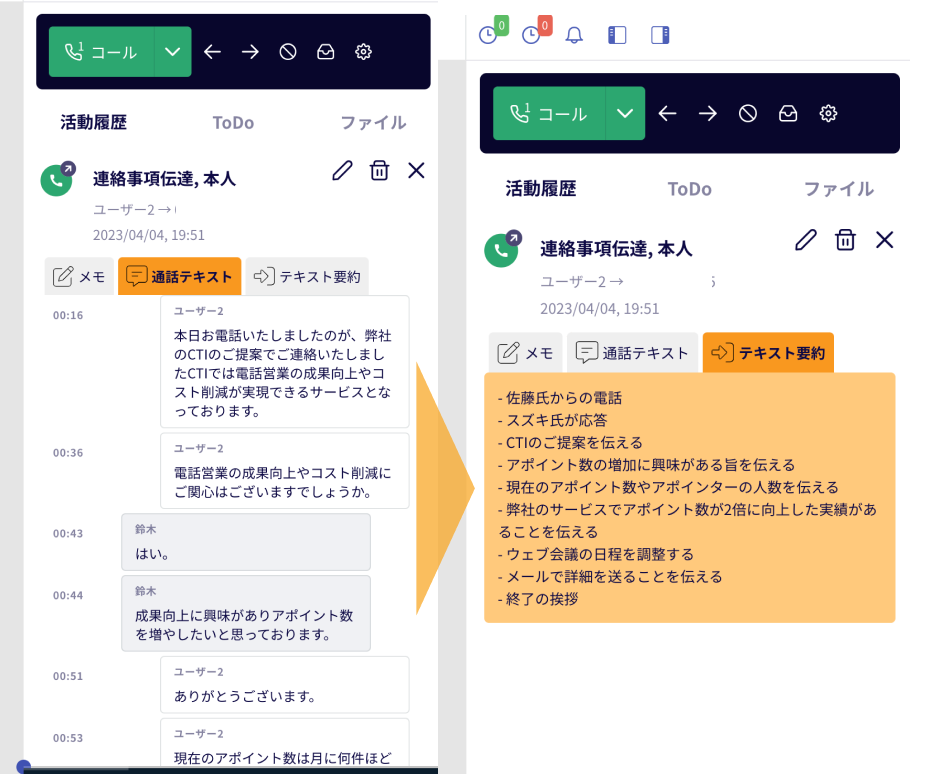Viewport: 926px width, 774px height.
Task: Select orange テキスト要約 tab in right panel
Action: point(768,353)
